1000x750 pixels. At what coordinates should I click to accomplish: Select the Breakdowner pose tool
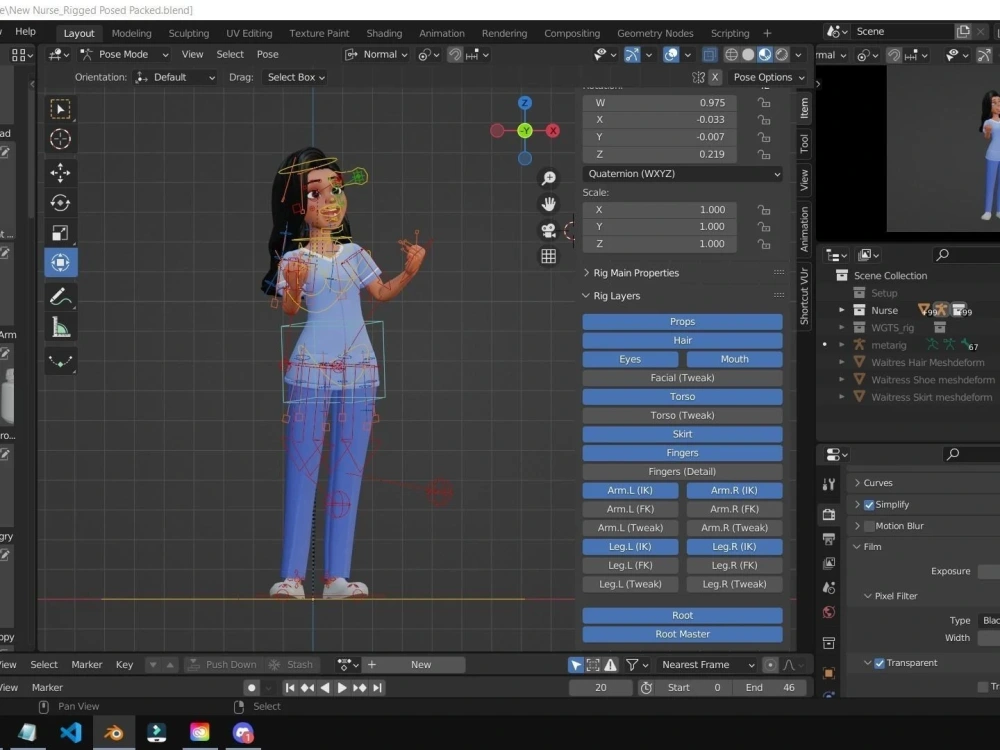click(x=61, y=361)
